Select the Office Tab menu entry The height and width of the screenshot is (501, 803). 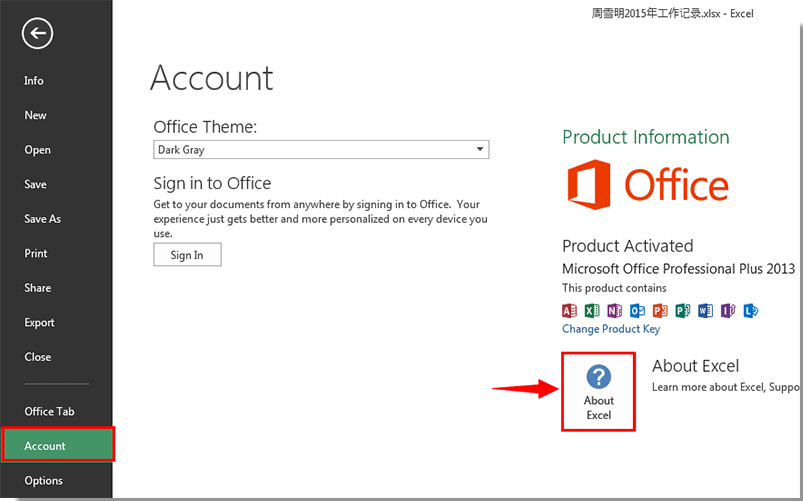50,412
